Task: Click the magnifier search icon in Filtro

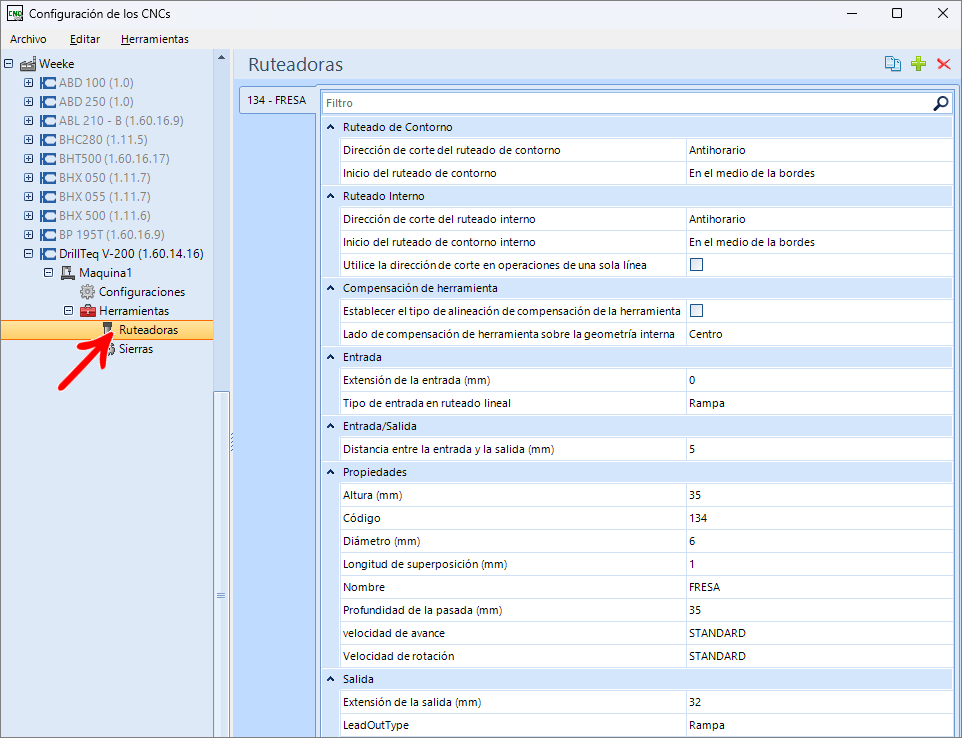Action: (x=940, y=103)
